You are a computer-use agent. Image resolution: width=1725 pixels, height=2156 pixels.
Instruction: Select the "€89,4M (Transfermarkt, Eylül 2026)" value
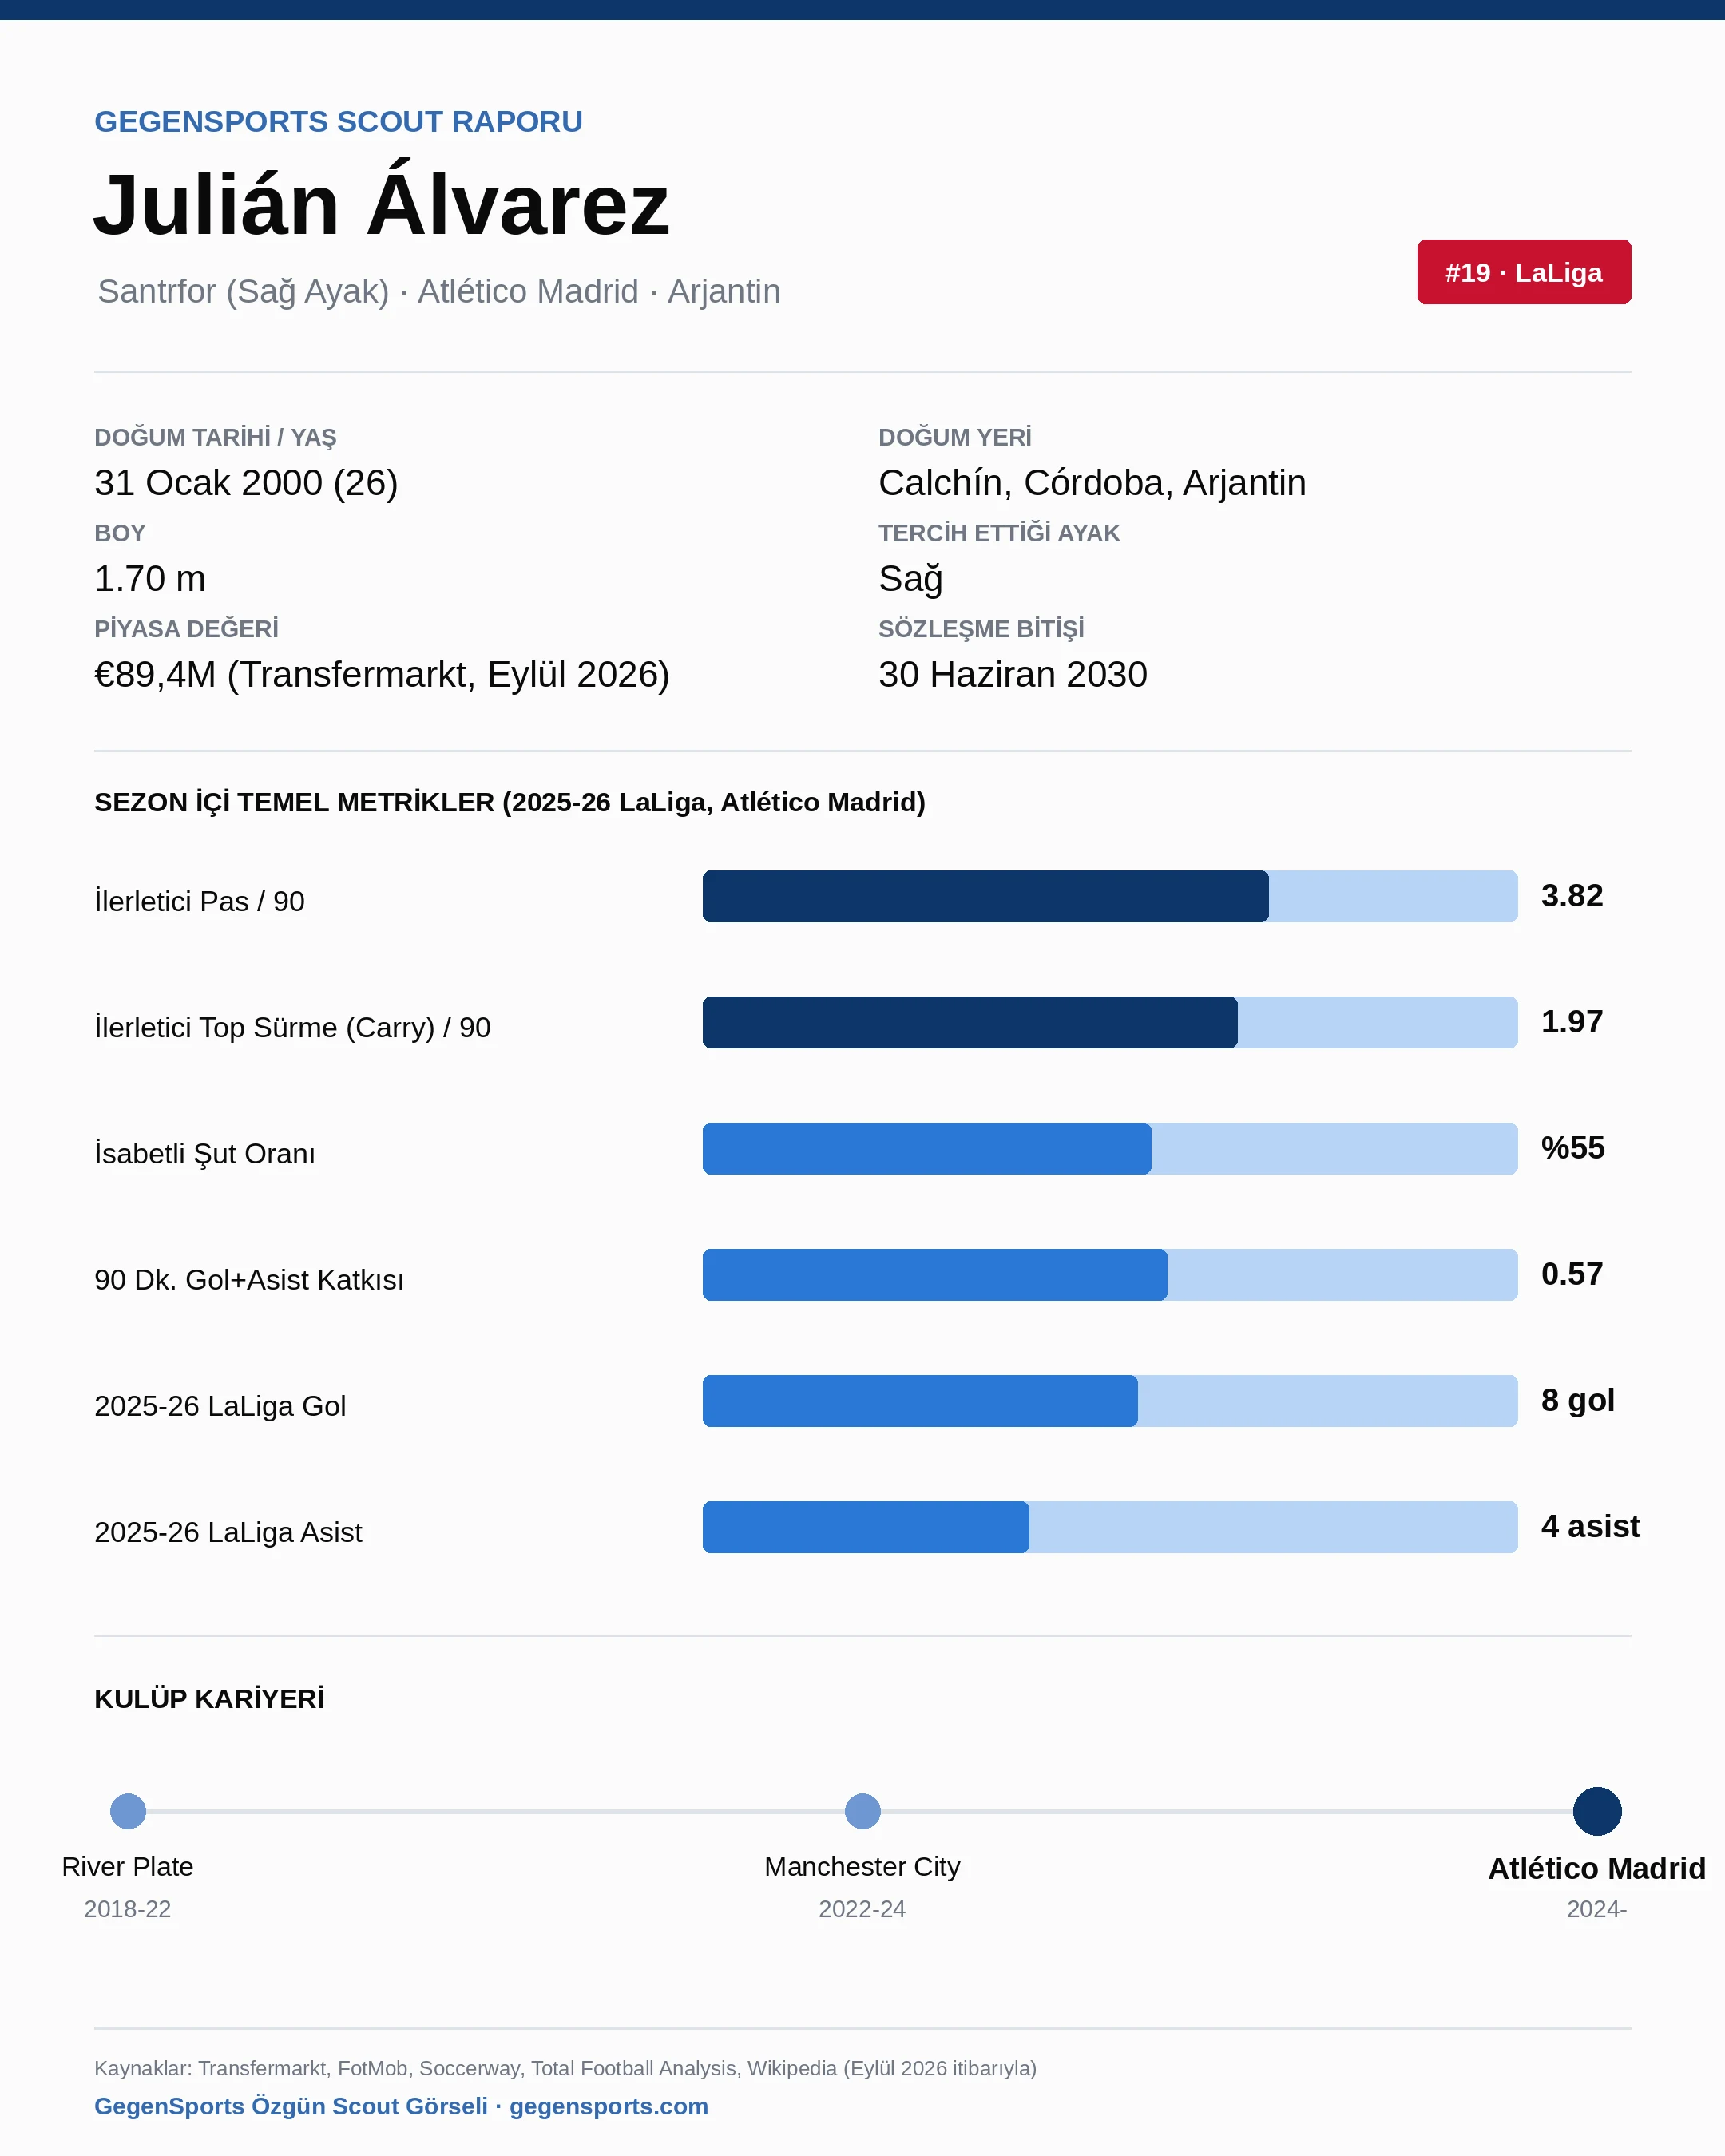tap(382, 674)
